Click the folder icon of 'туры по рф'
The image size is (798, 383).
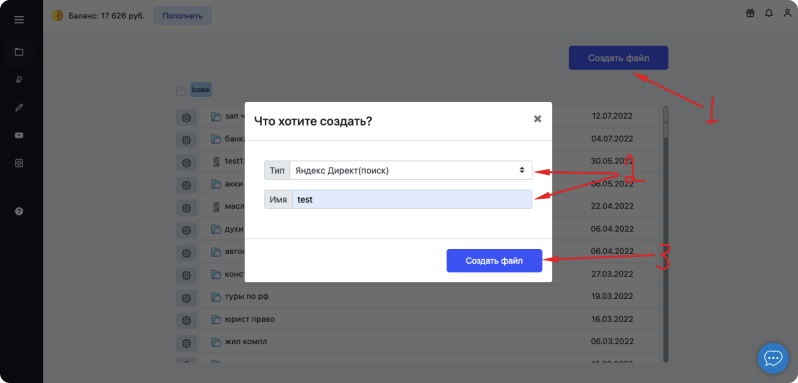click(x=216, y=297)
